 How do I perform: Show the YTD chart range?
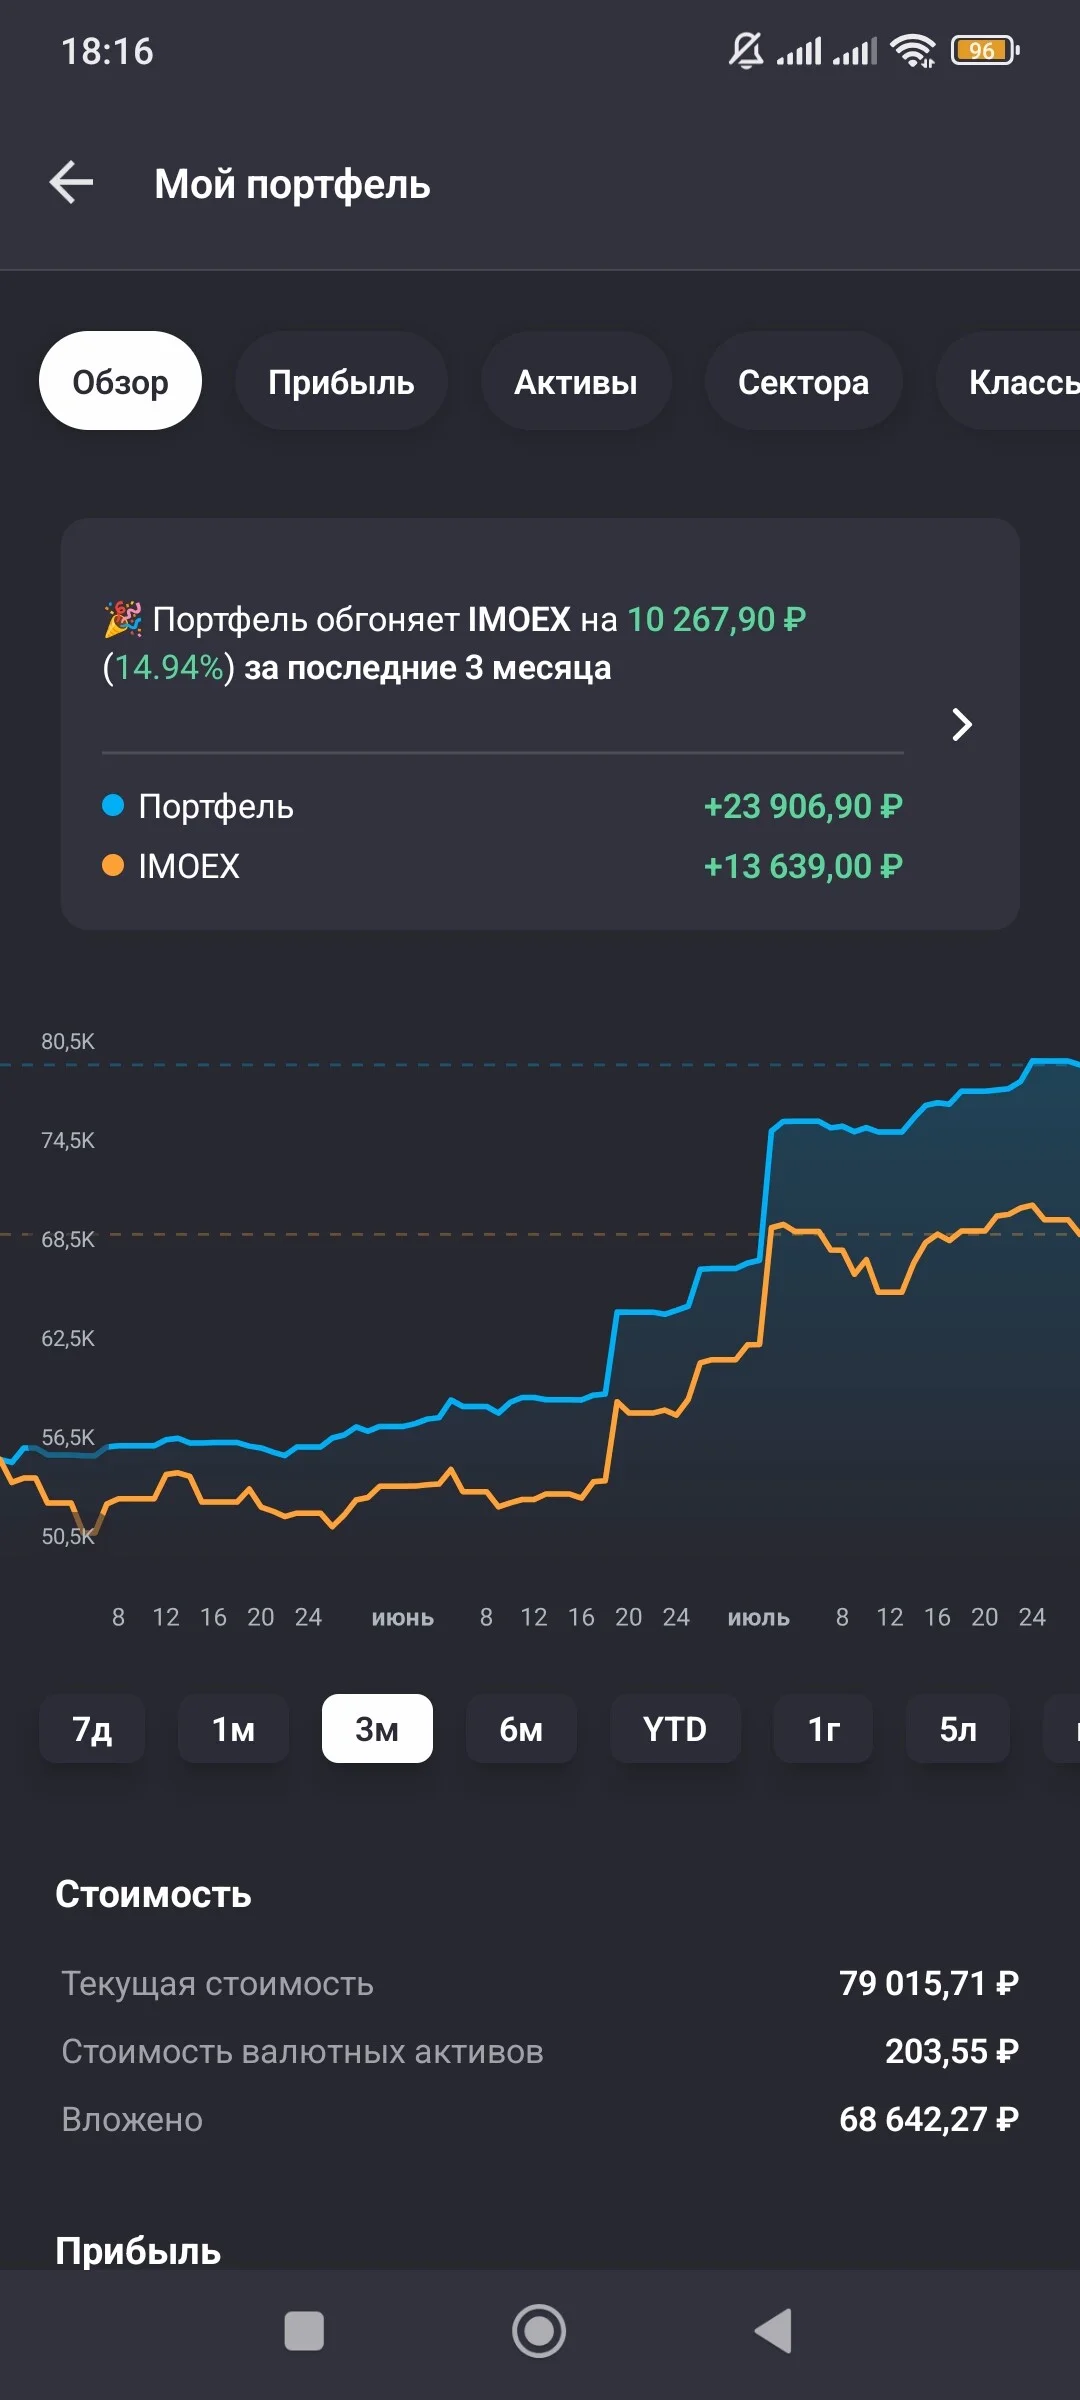(675, 1729)
